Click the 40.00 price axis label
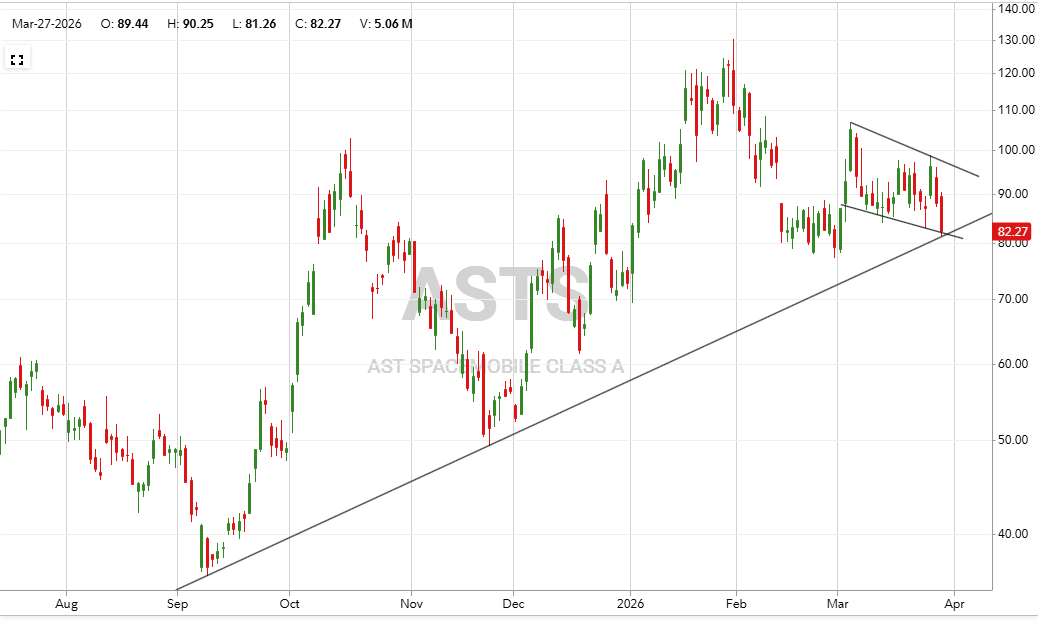Screen dimensions: 1040x624 point(1013,534)
